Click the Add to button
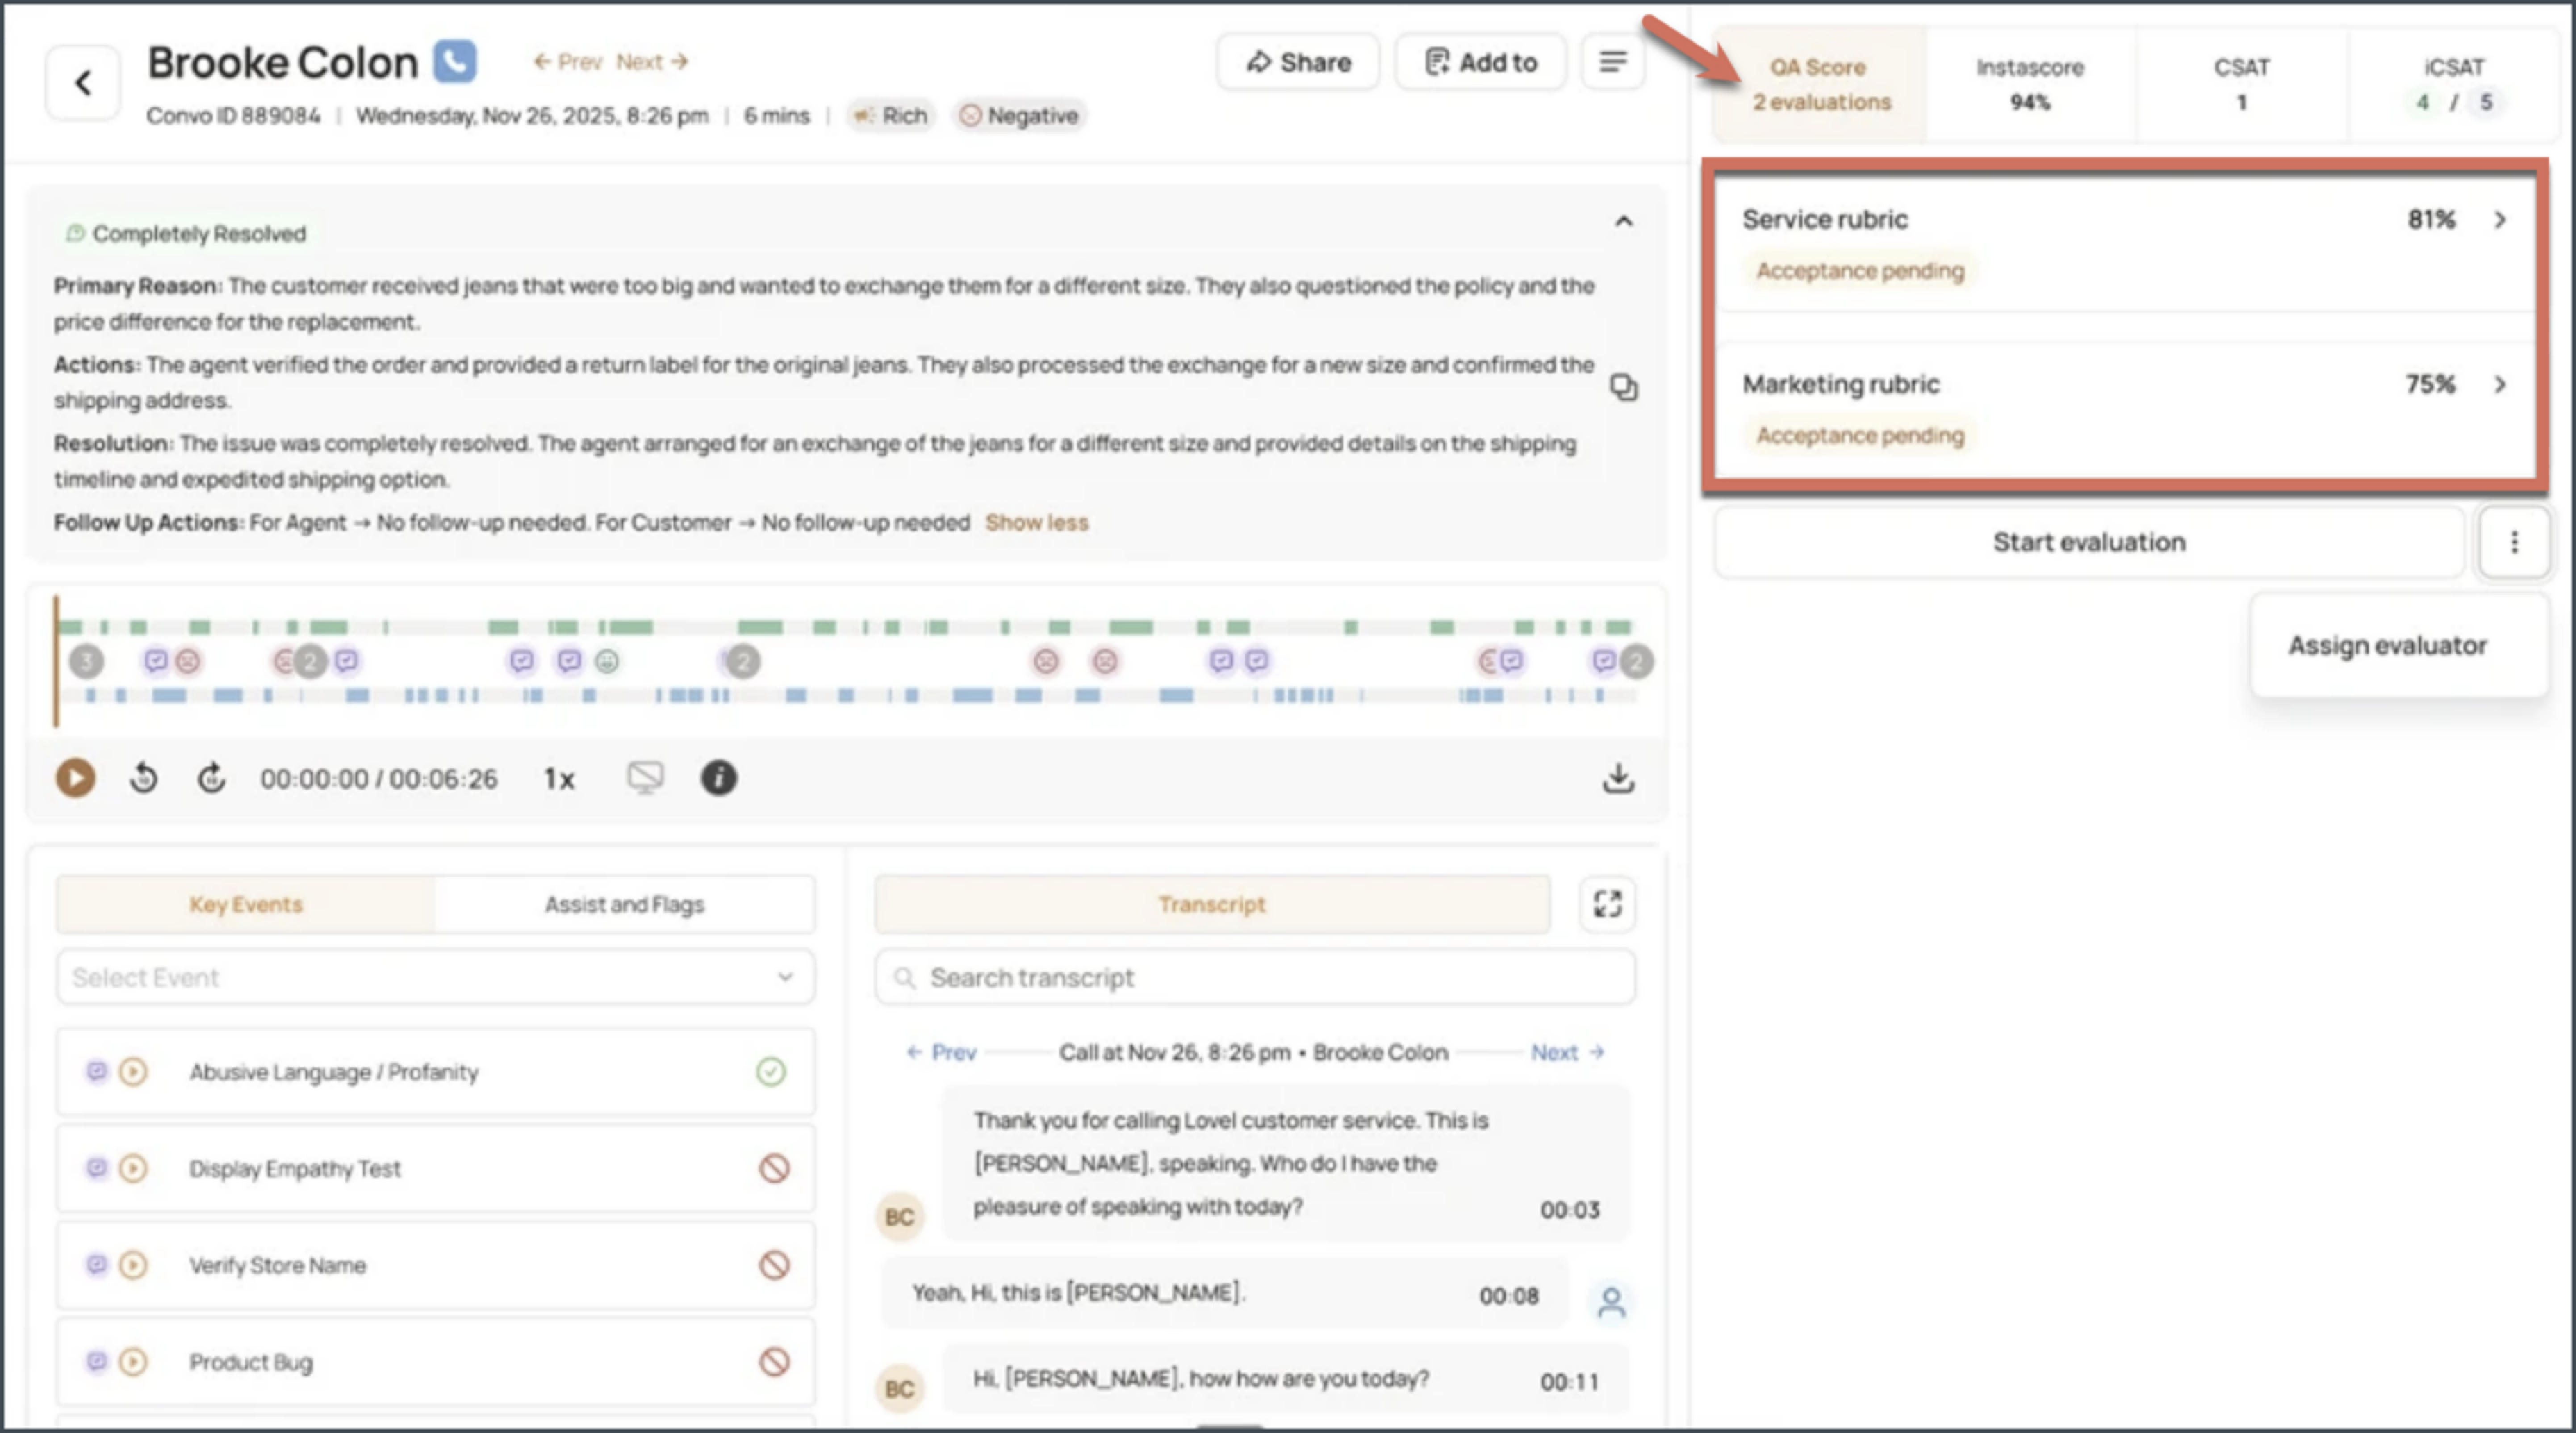2576x1433 pixels. [1480, 62]
